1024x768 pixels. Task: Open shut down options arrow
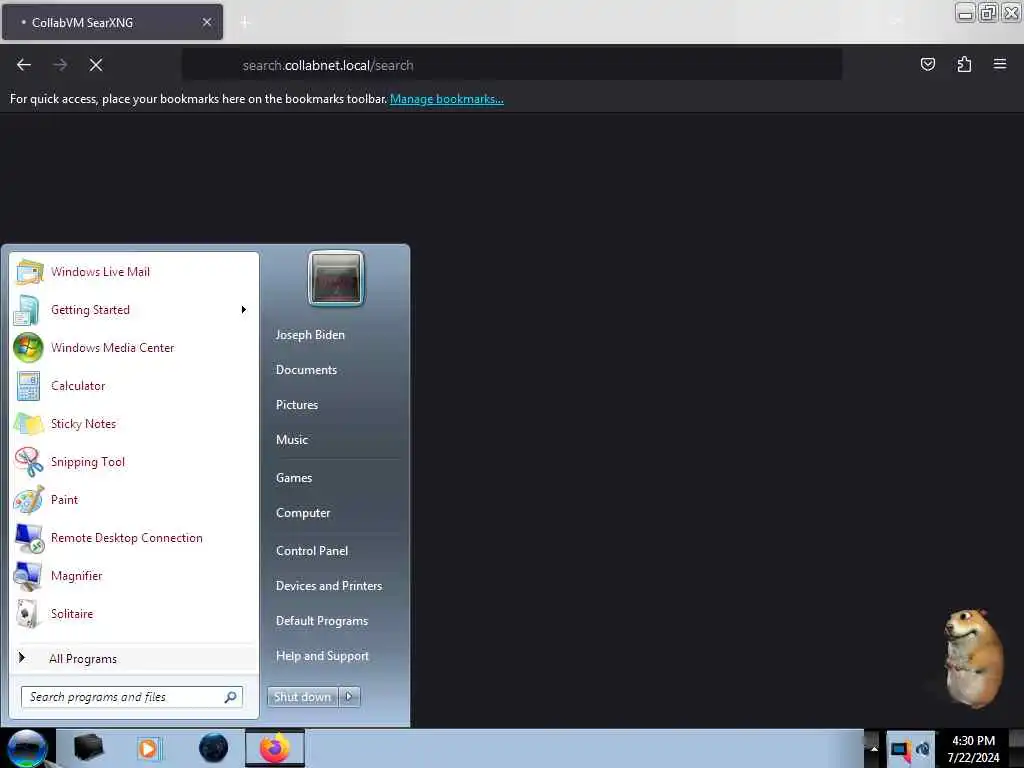pyautogui.click(x=349, y=697)
